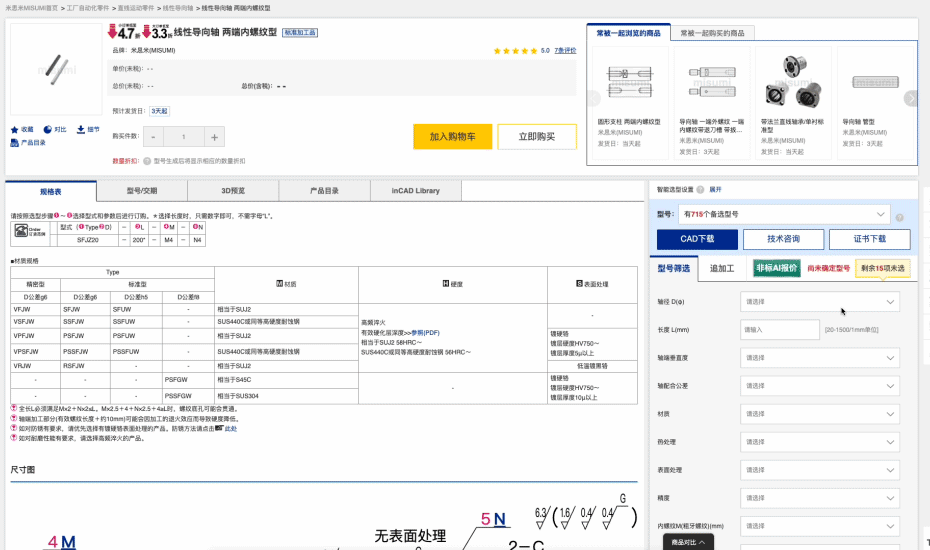Open the 型号 candidate models dropdown
The image size is (930, 550).
783,214
